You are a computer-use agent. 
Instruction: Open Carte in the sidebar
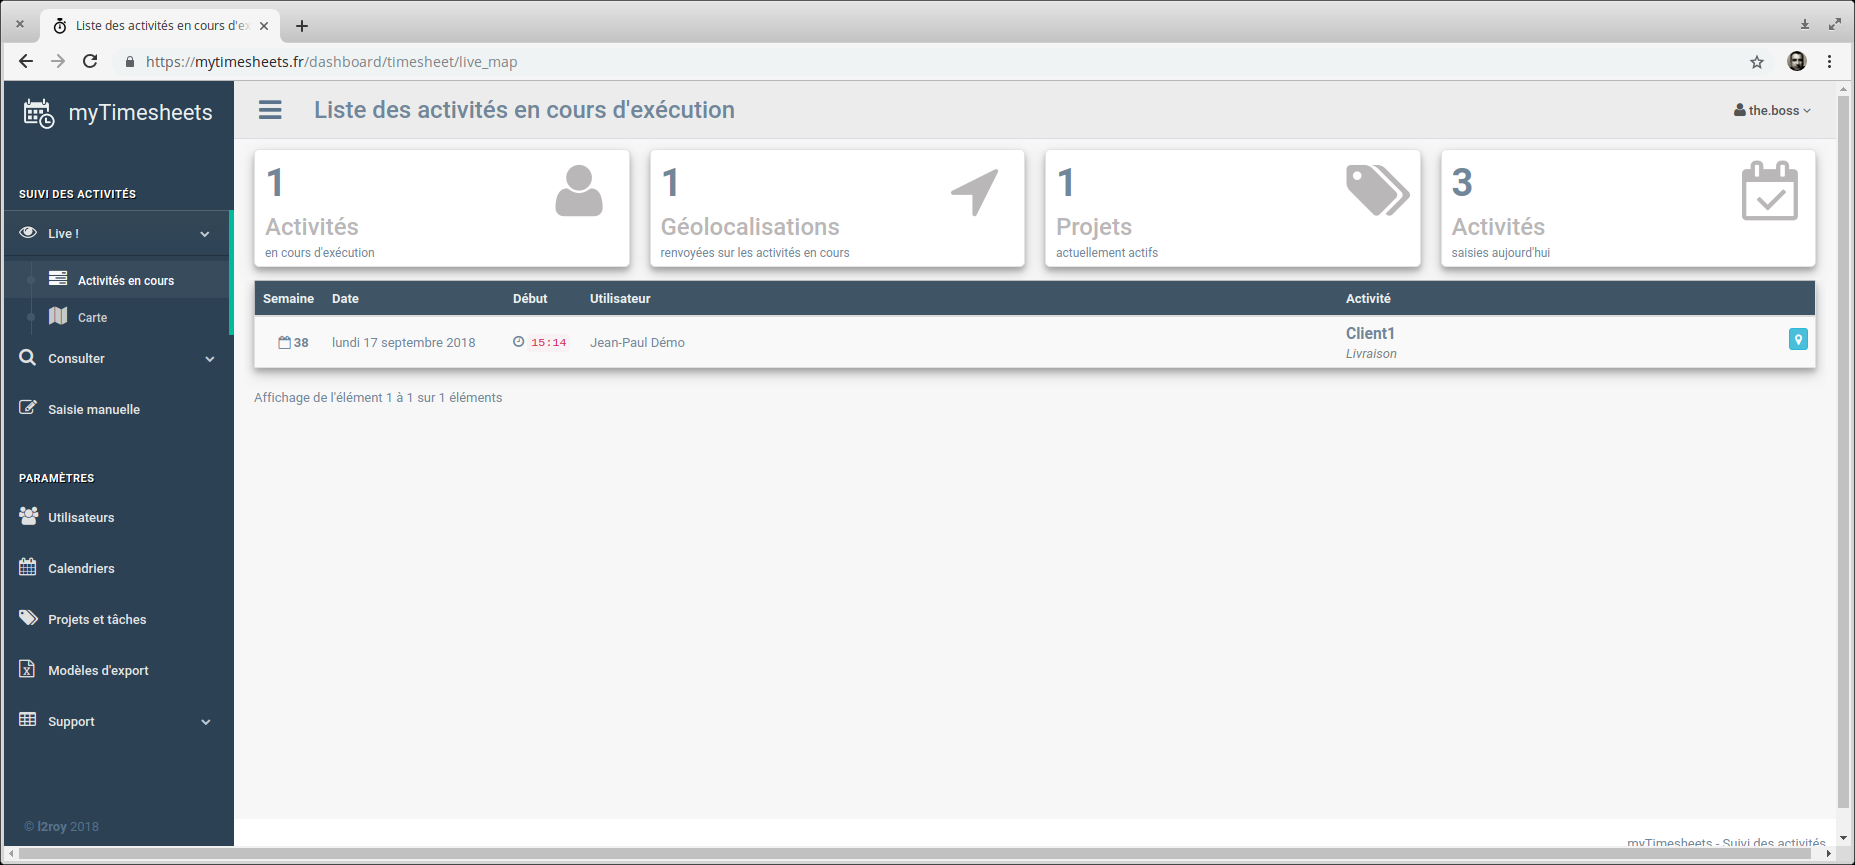tap(92, 318)
